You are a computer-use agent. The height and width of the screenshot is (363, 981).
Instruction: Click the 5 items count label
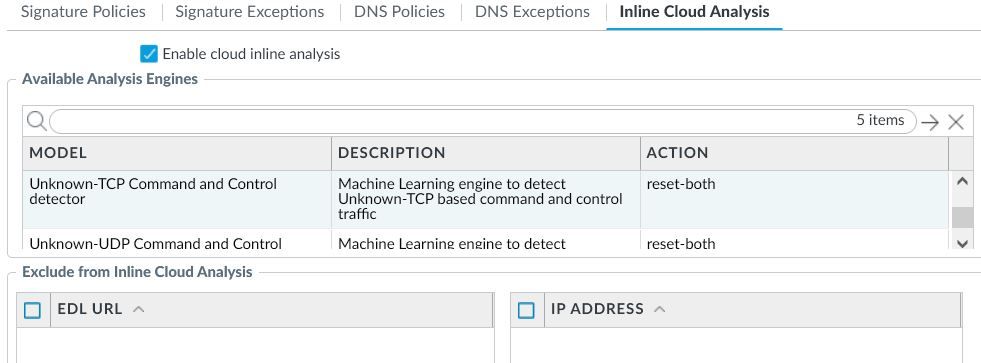(x=880, y=120)
